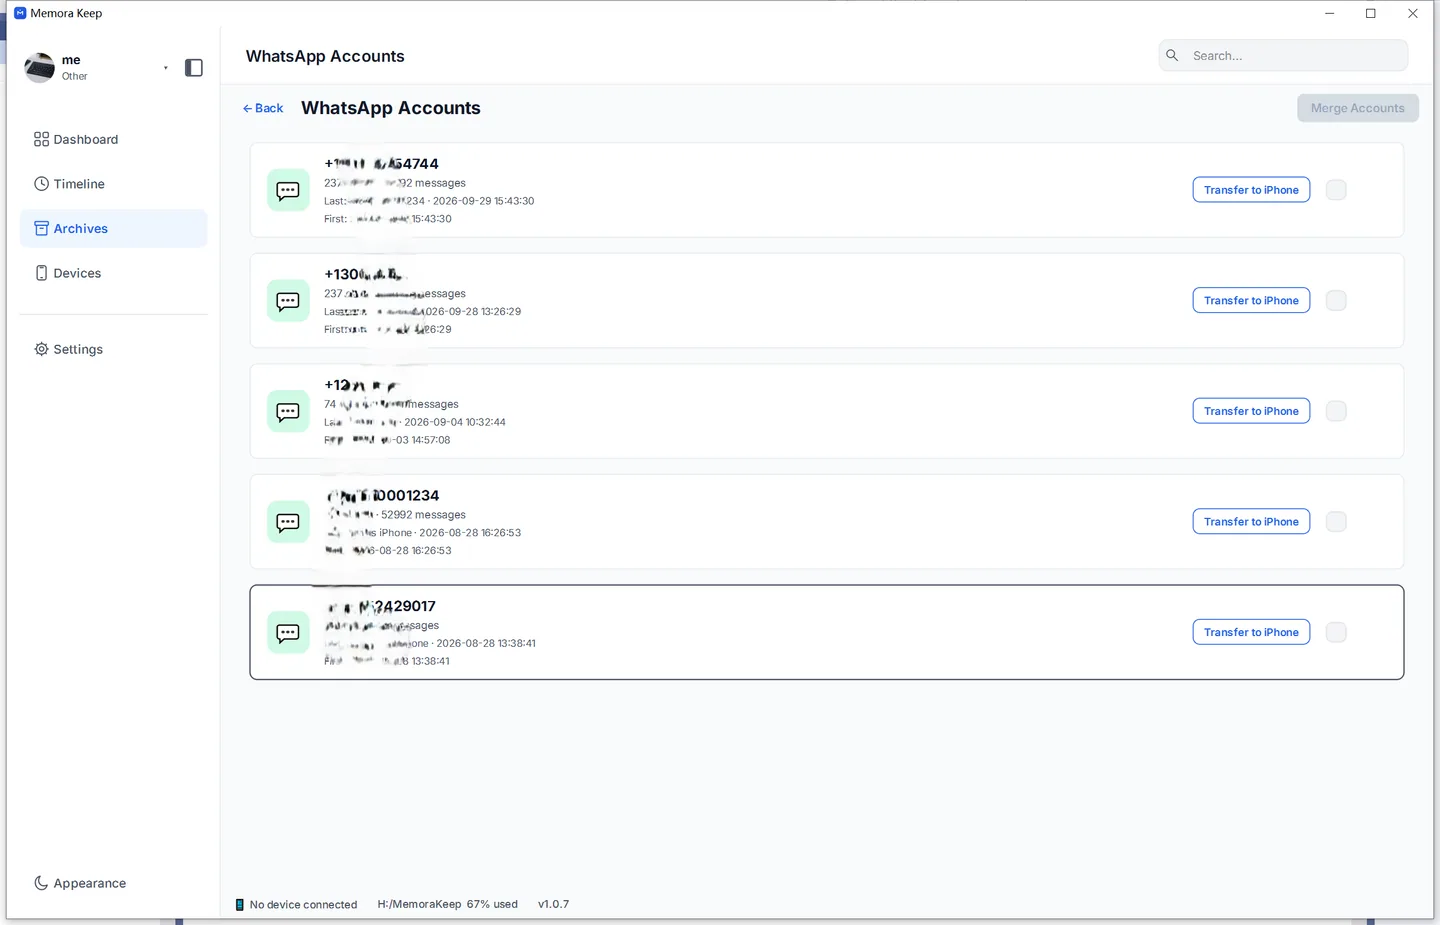Transfer account starting +130 to iPhone
This screenshot has width=1440, height=925.
coord(1251,300)
